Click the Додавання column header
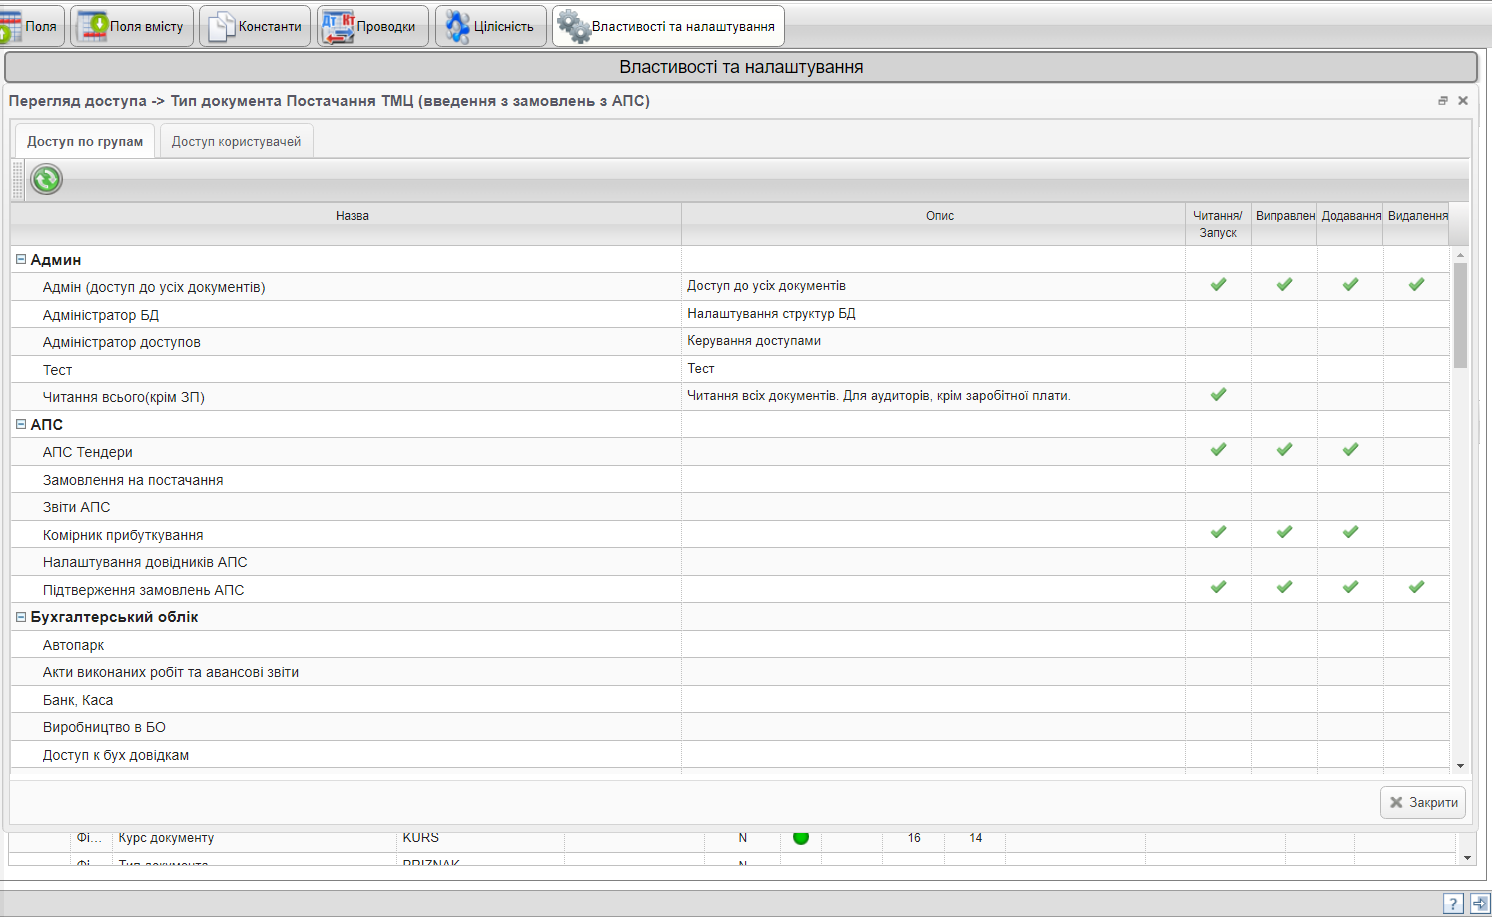1492x917 pixels. coord(1350,224)
